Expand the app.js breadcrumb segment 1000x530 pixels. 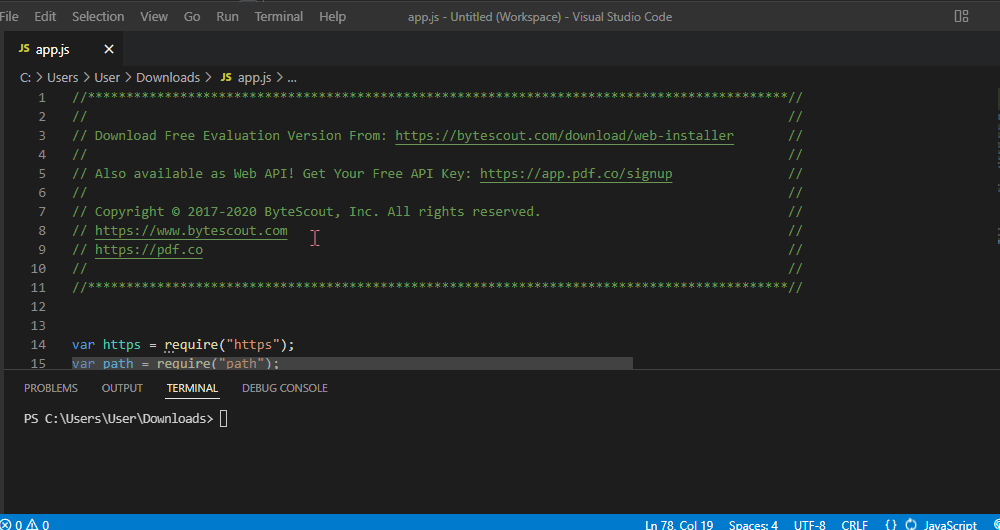tap(254, 78)
